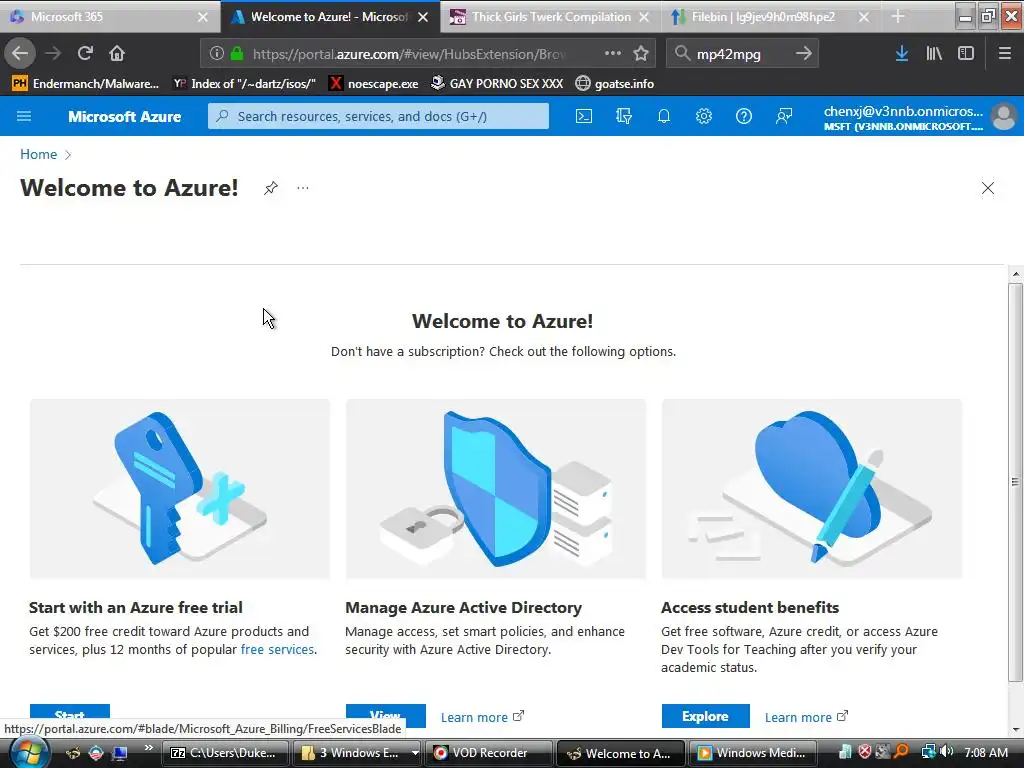Select the Welcome to Azure tab
The height and width of the screenshot is (768, 1024).
tap(331, 17)
